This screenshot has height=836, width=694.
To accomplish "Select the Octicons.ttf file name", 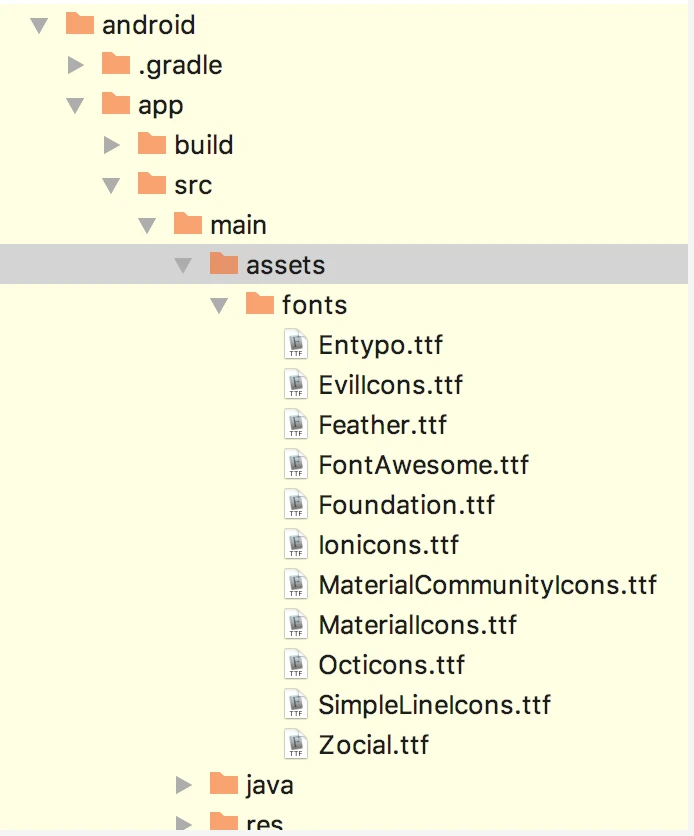I will point(392,665).
